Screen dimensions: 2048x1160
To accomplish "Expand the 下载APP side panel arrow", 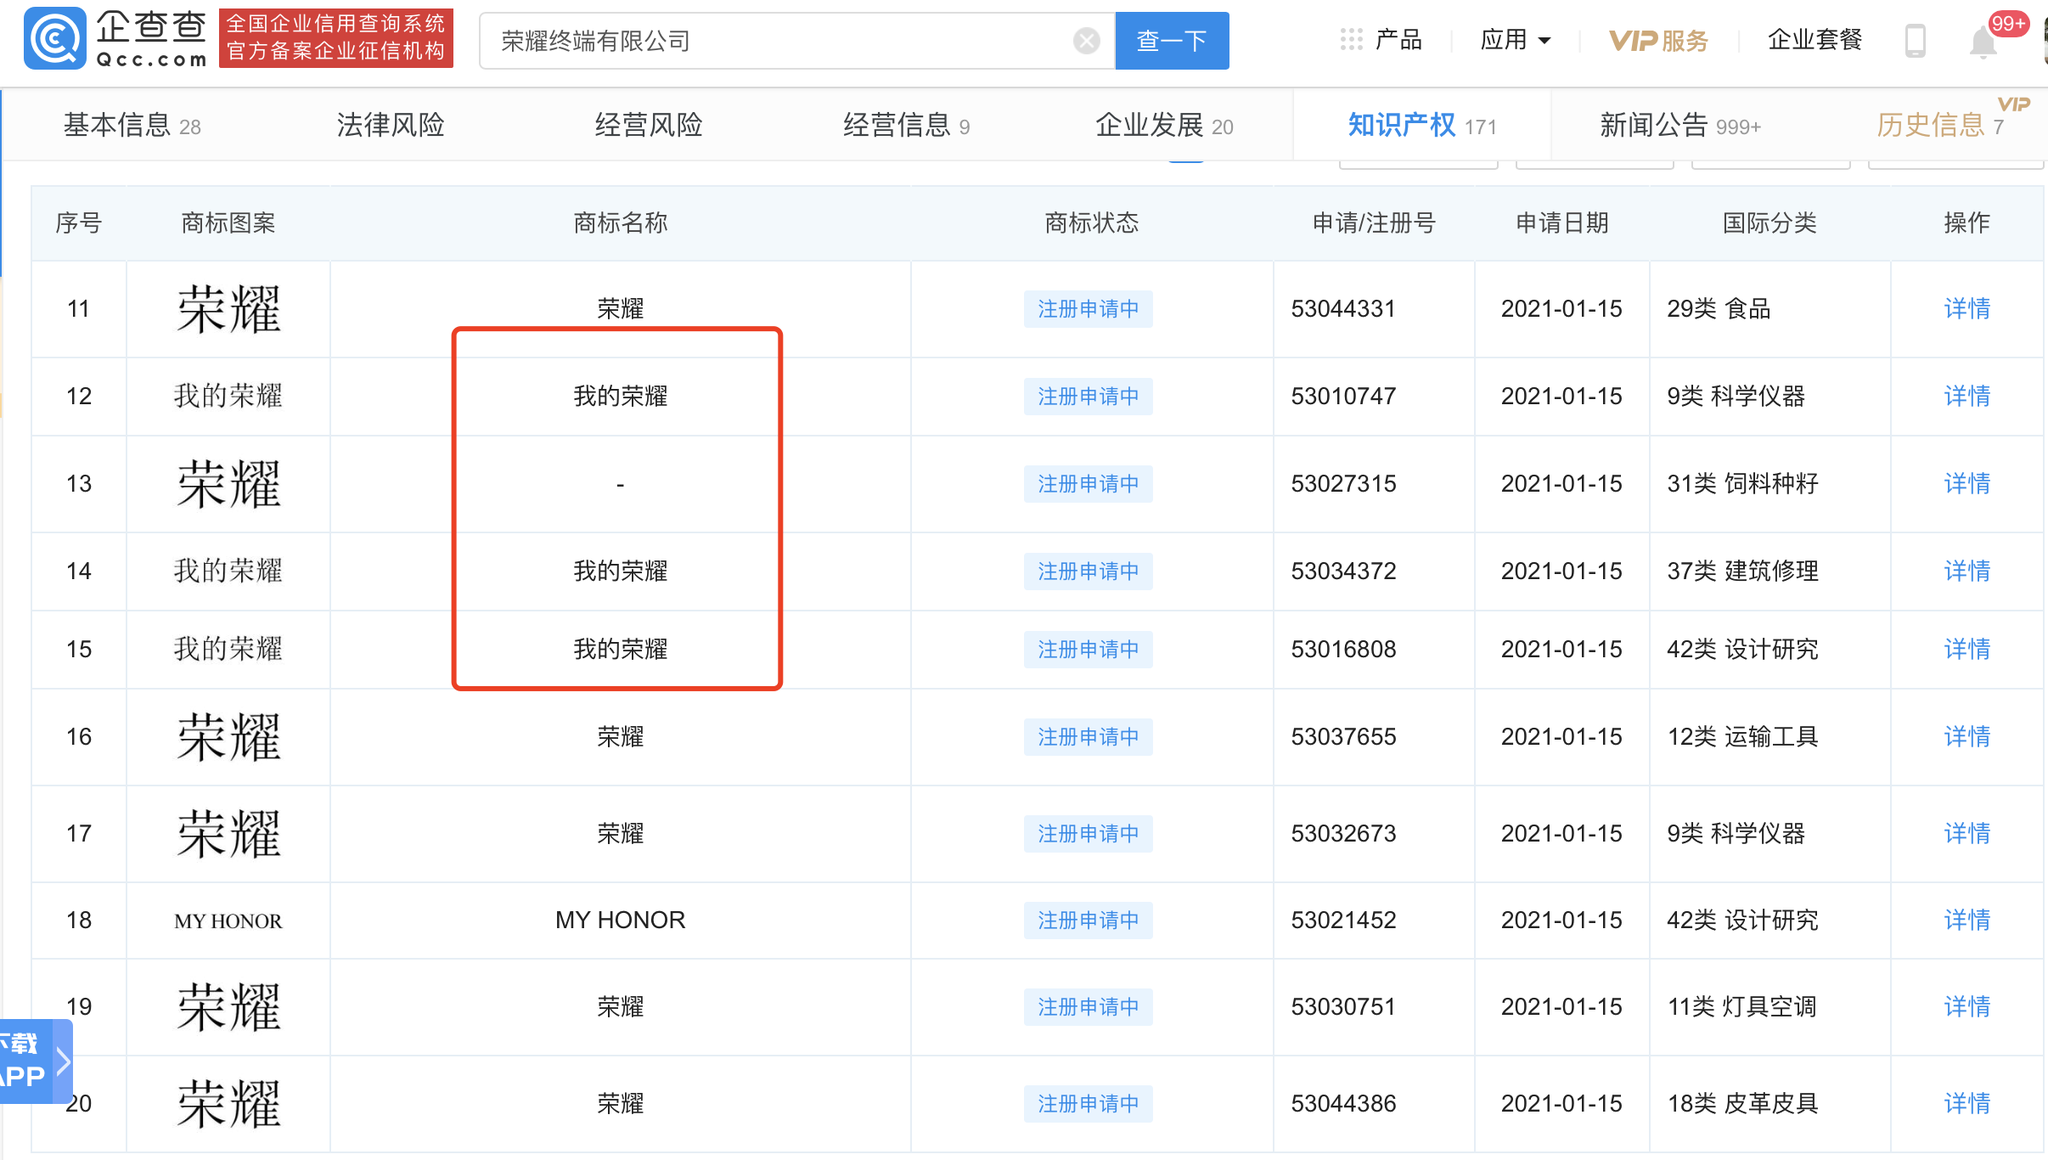I will click(64, 1061).
